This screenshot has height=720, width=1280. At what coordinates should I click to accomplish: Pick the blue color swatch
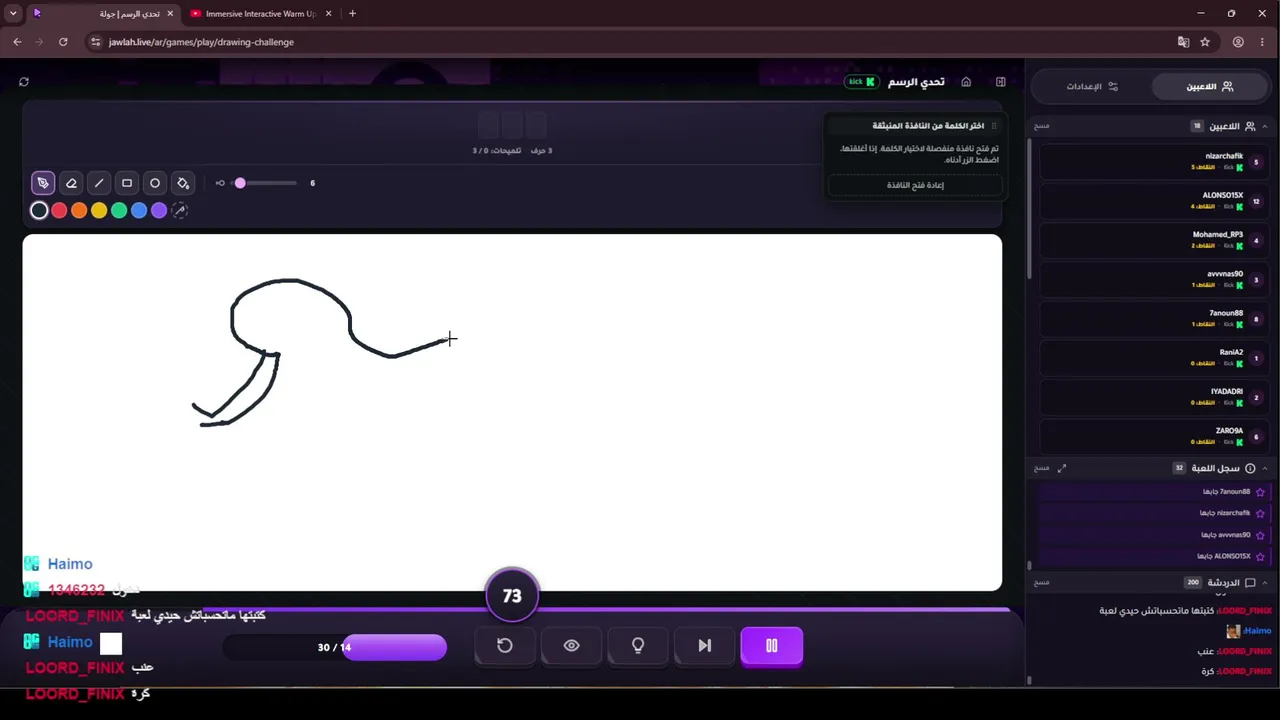[x=139, y=210]
